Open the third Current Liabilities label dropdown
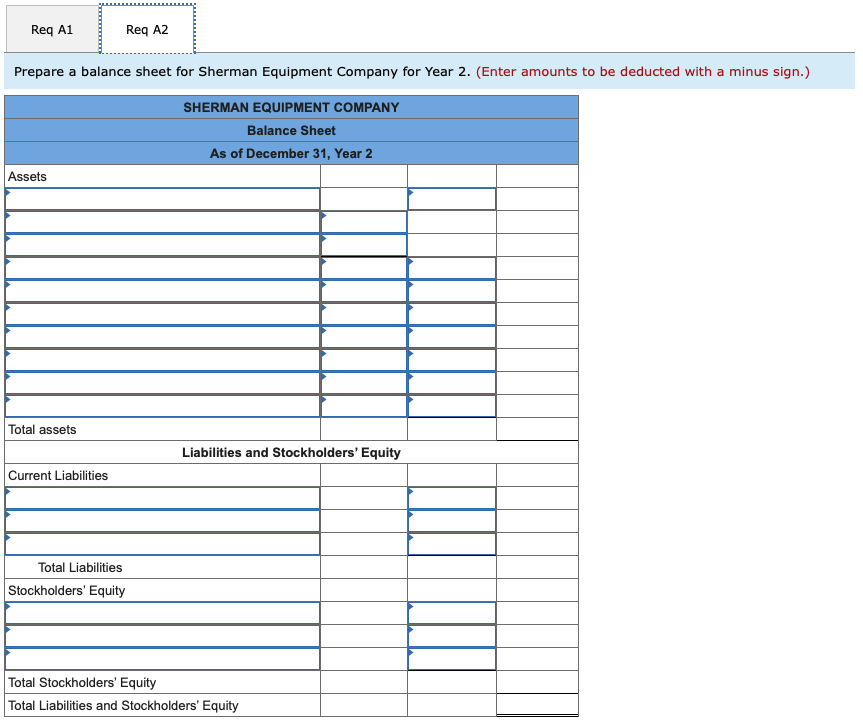This screenshot has height=721, width=863. [x=162, y=544]
